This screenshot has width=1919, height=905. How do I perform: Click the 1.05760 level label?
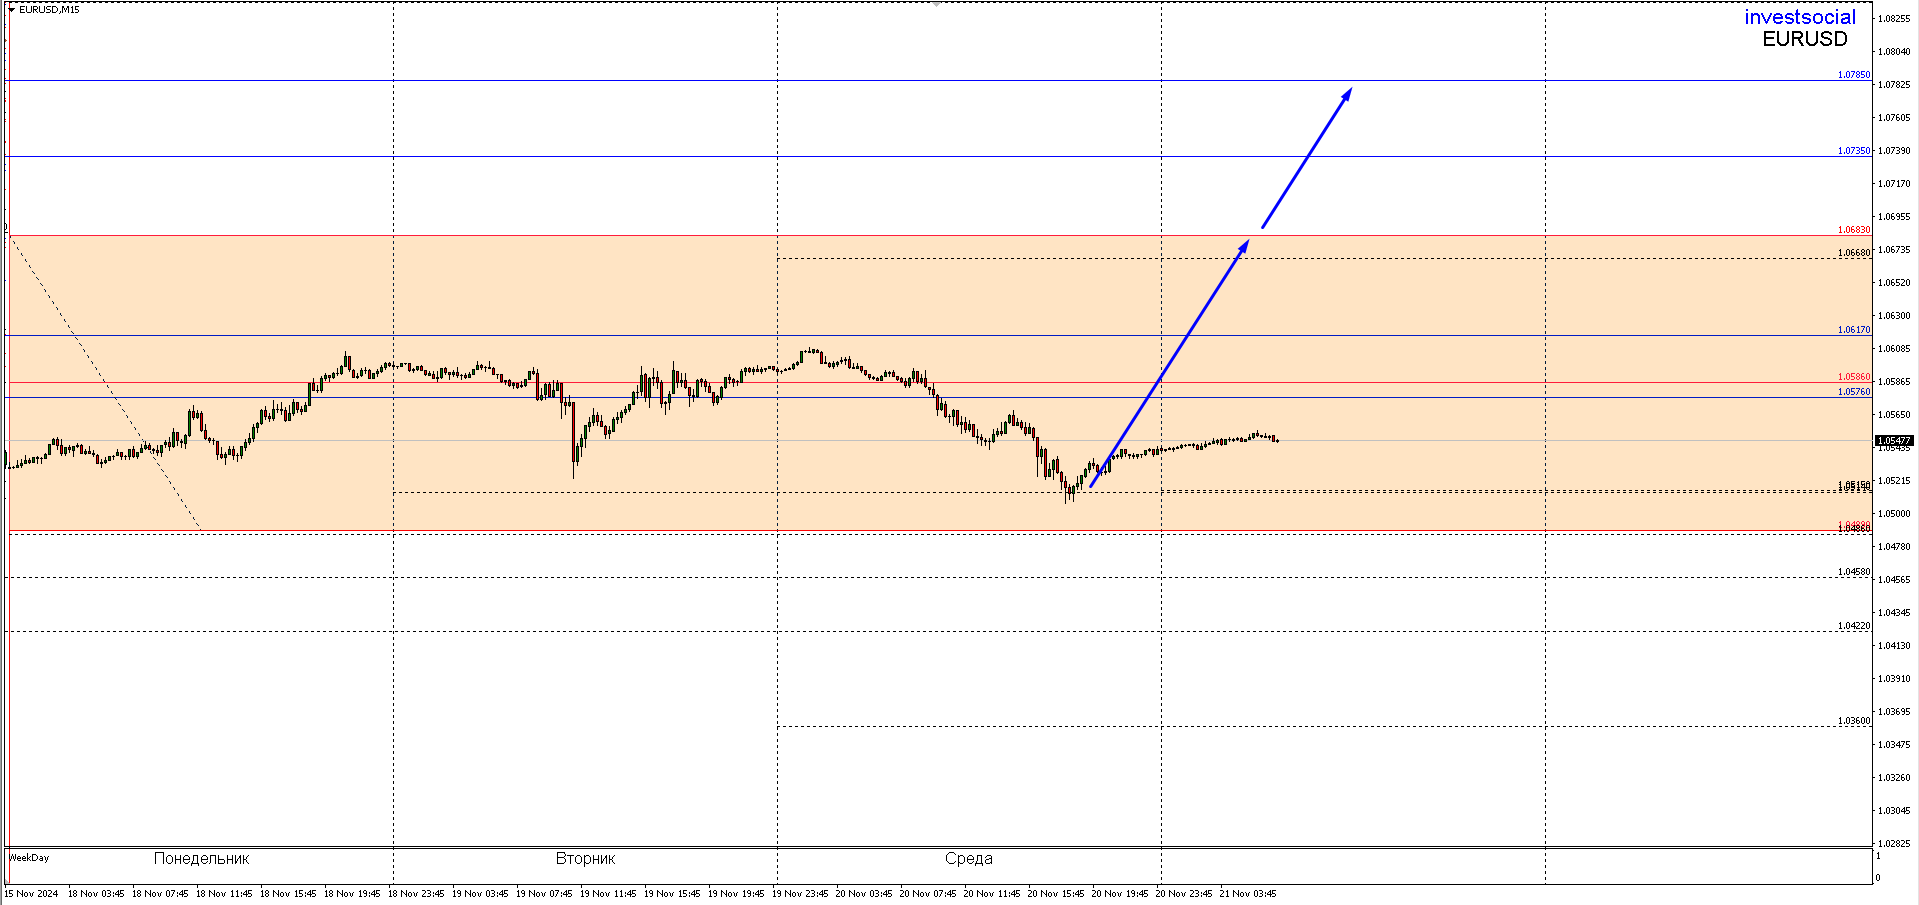click(x=1854, y=392)
